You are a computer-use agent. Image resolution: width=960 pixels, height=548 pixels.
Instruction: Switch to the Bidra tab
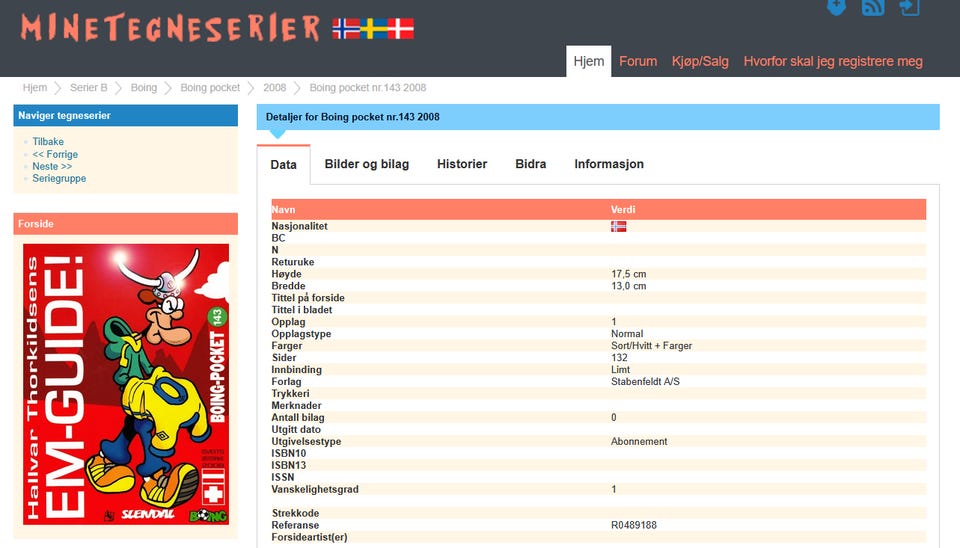click(x=531, y=164)
